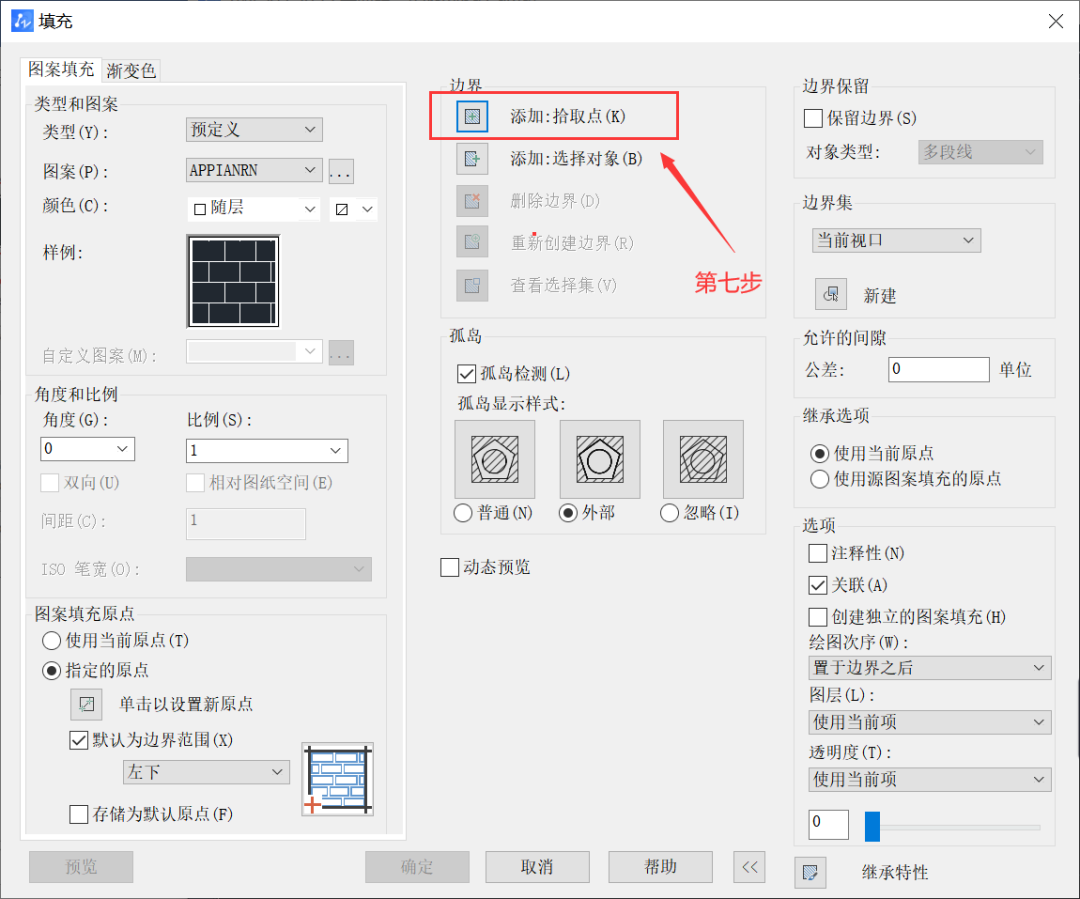This screenshot has height=899, width=1080.
Task: Select the Add: Select Objects (选择对象) tool
Action: (472, 158)
